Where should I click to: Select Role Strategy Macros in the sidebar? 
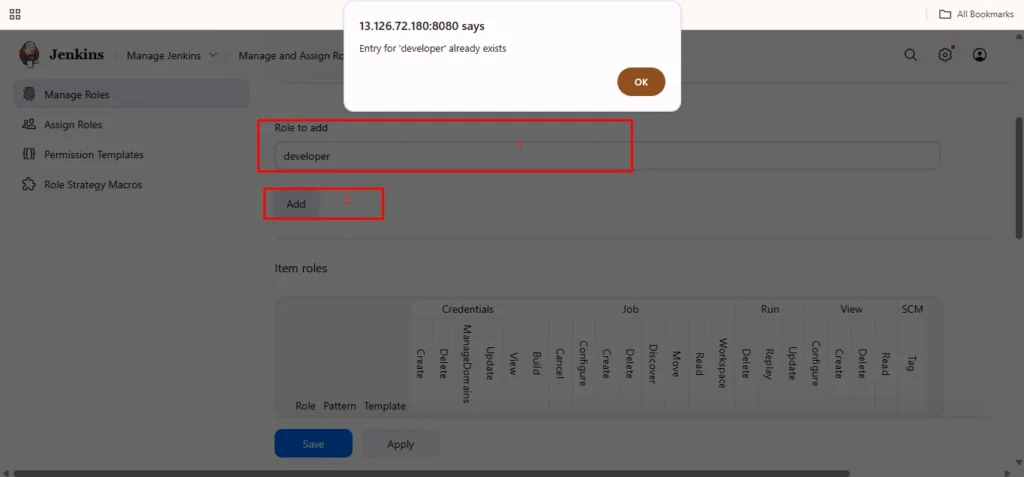tap(92, 185)
